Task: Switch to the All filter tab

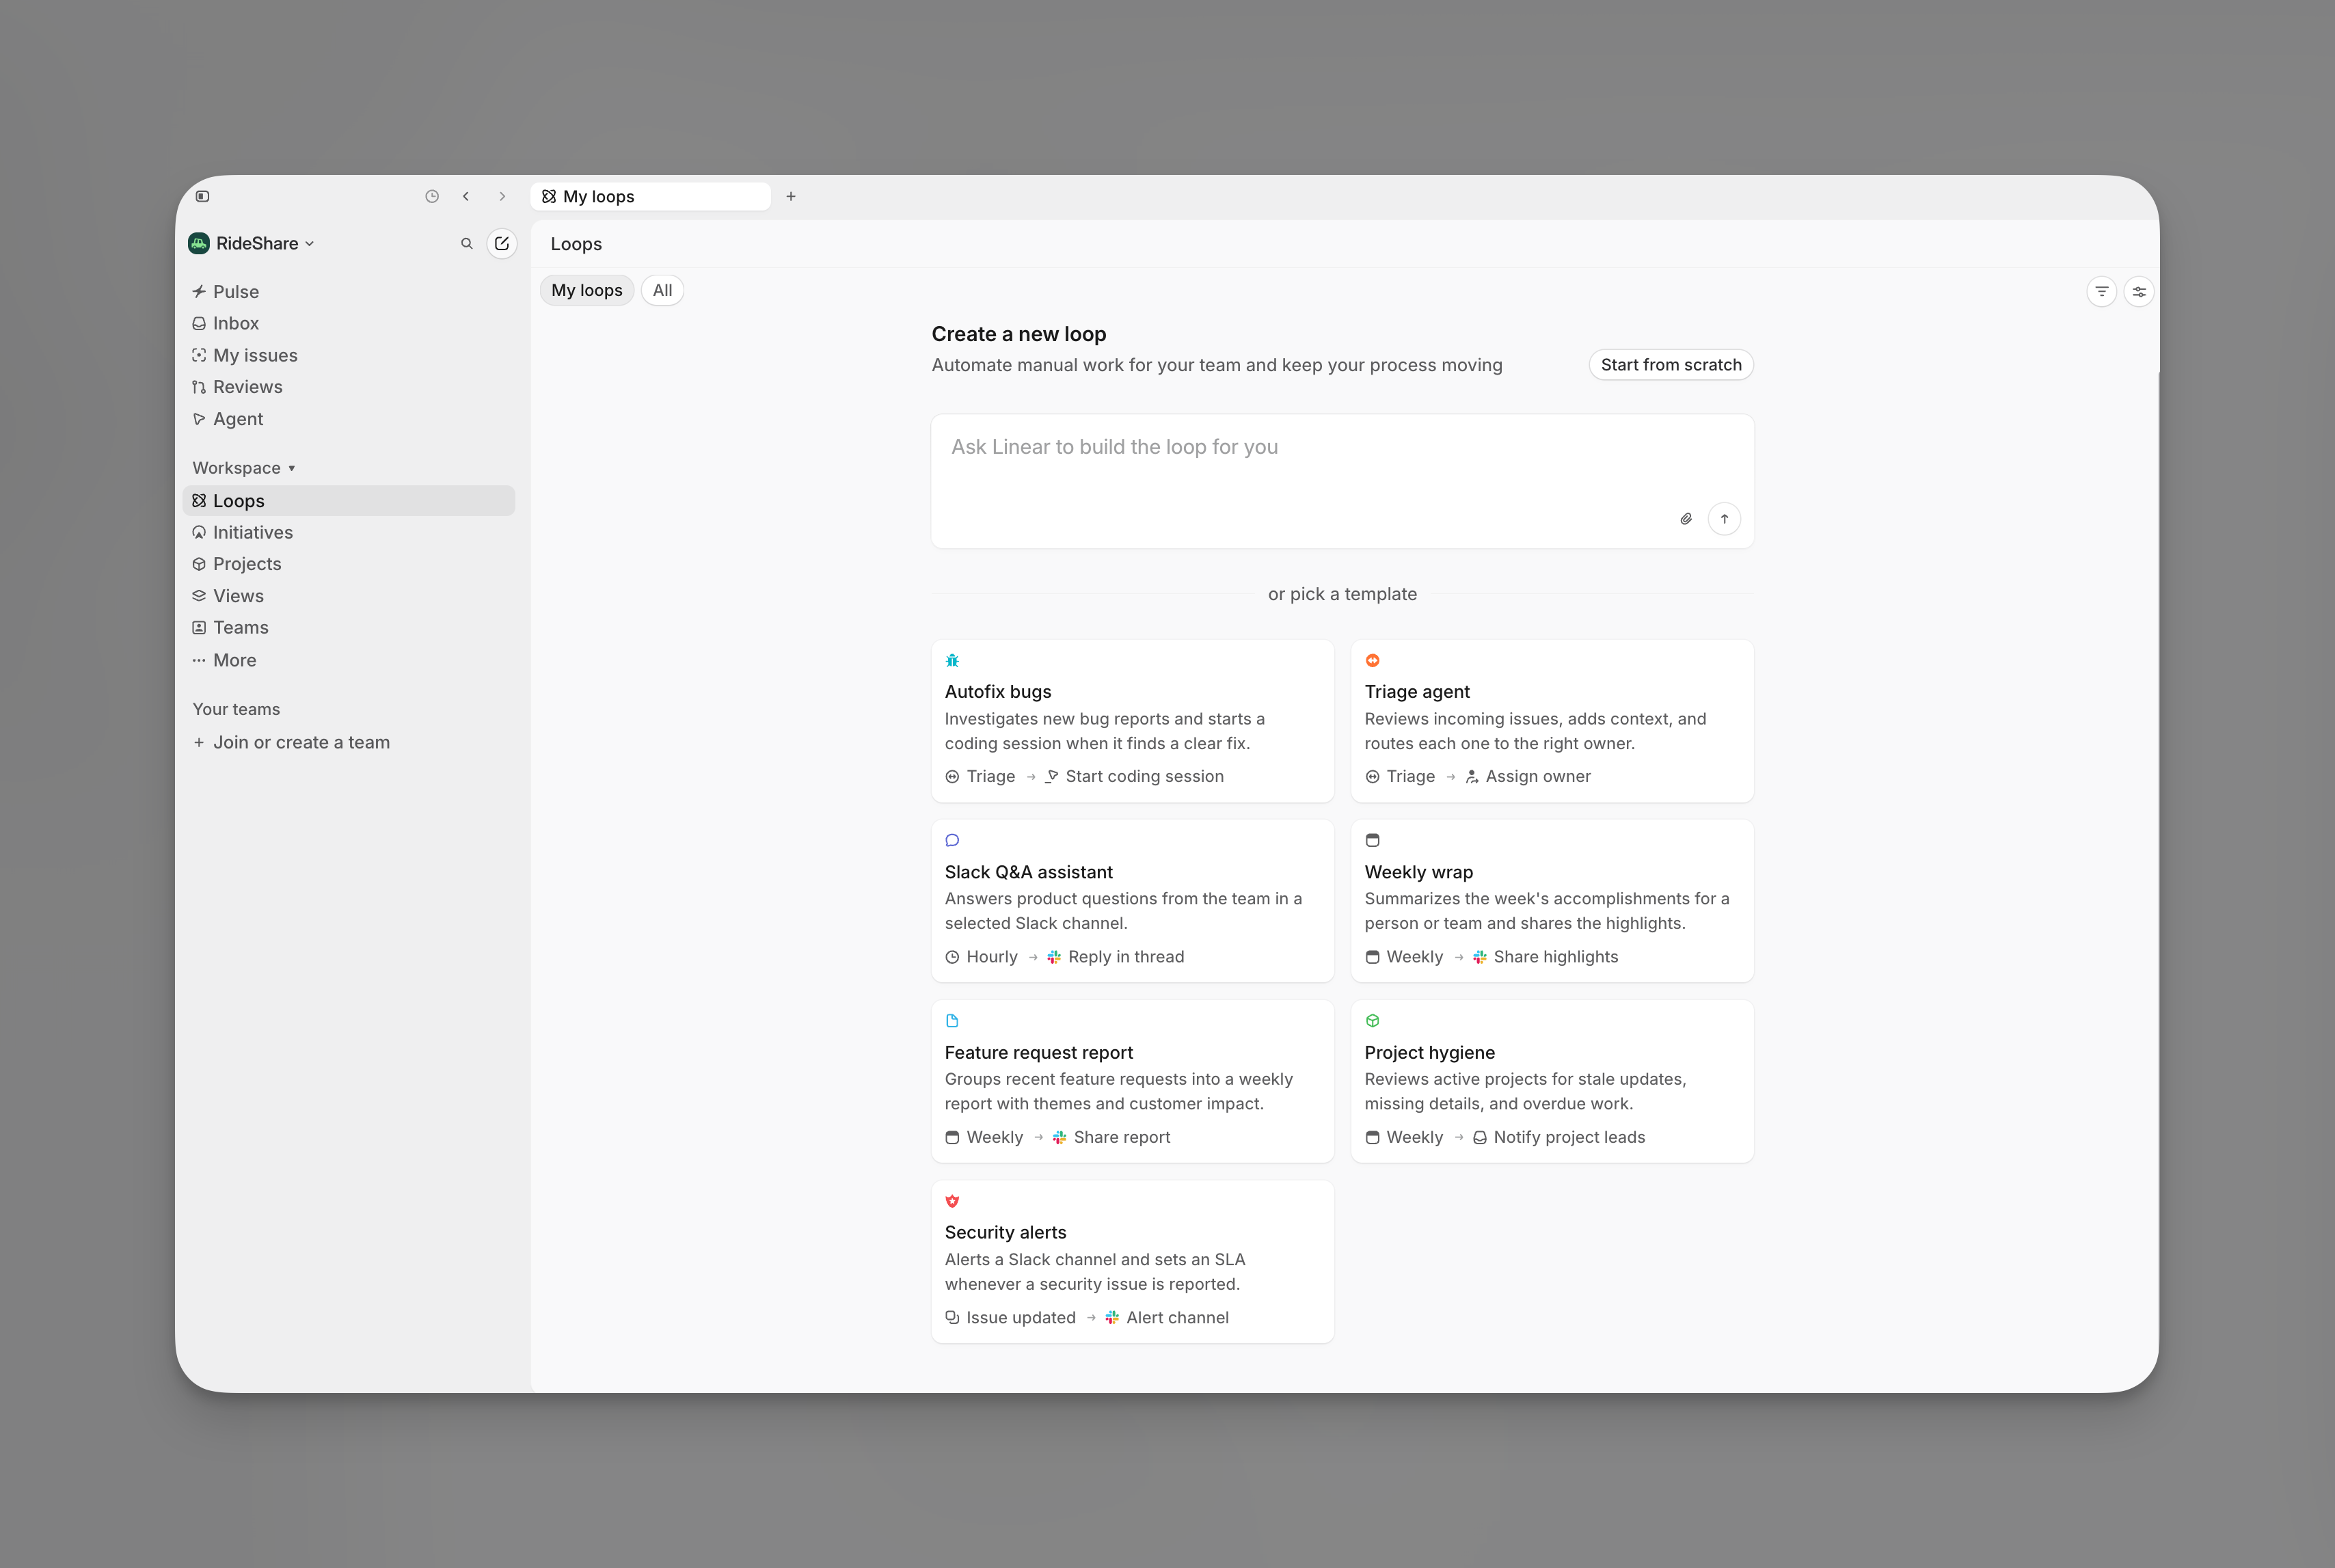Action: [x=662, y=290]
